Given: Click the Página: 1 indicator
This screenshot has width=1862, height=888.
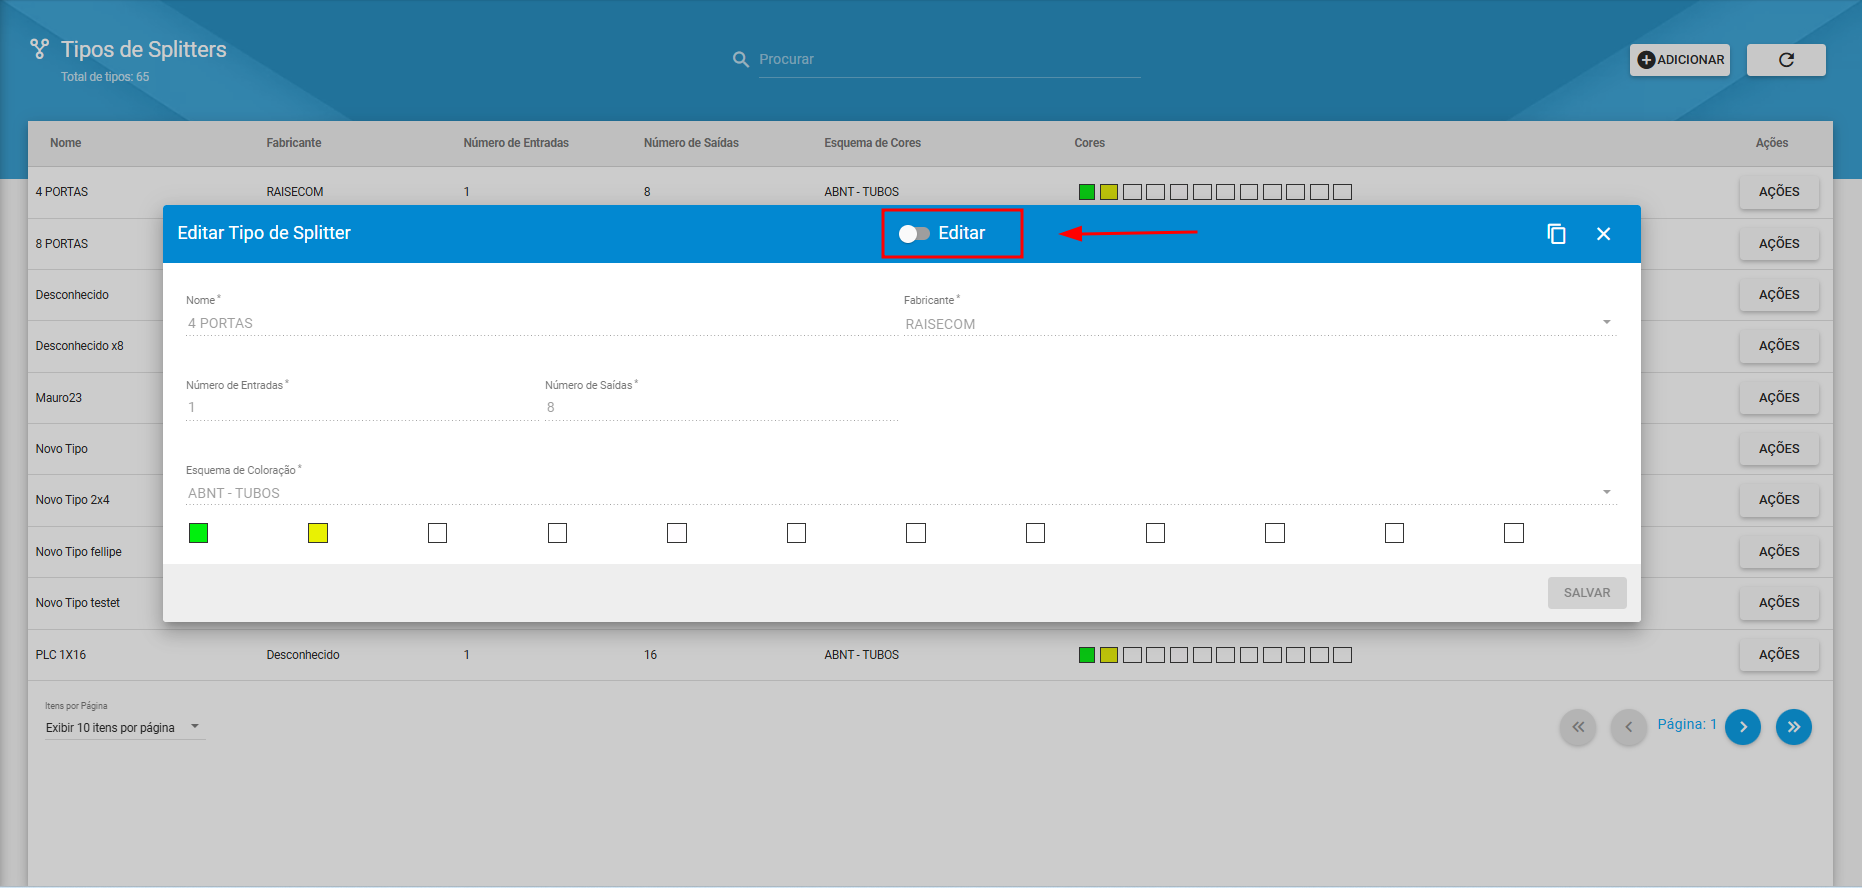Looking at the screenshot, I should [x=1687, y=724].
